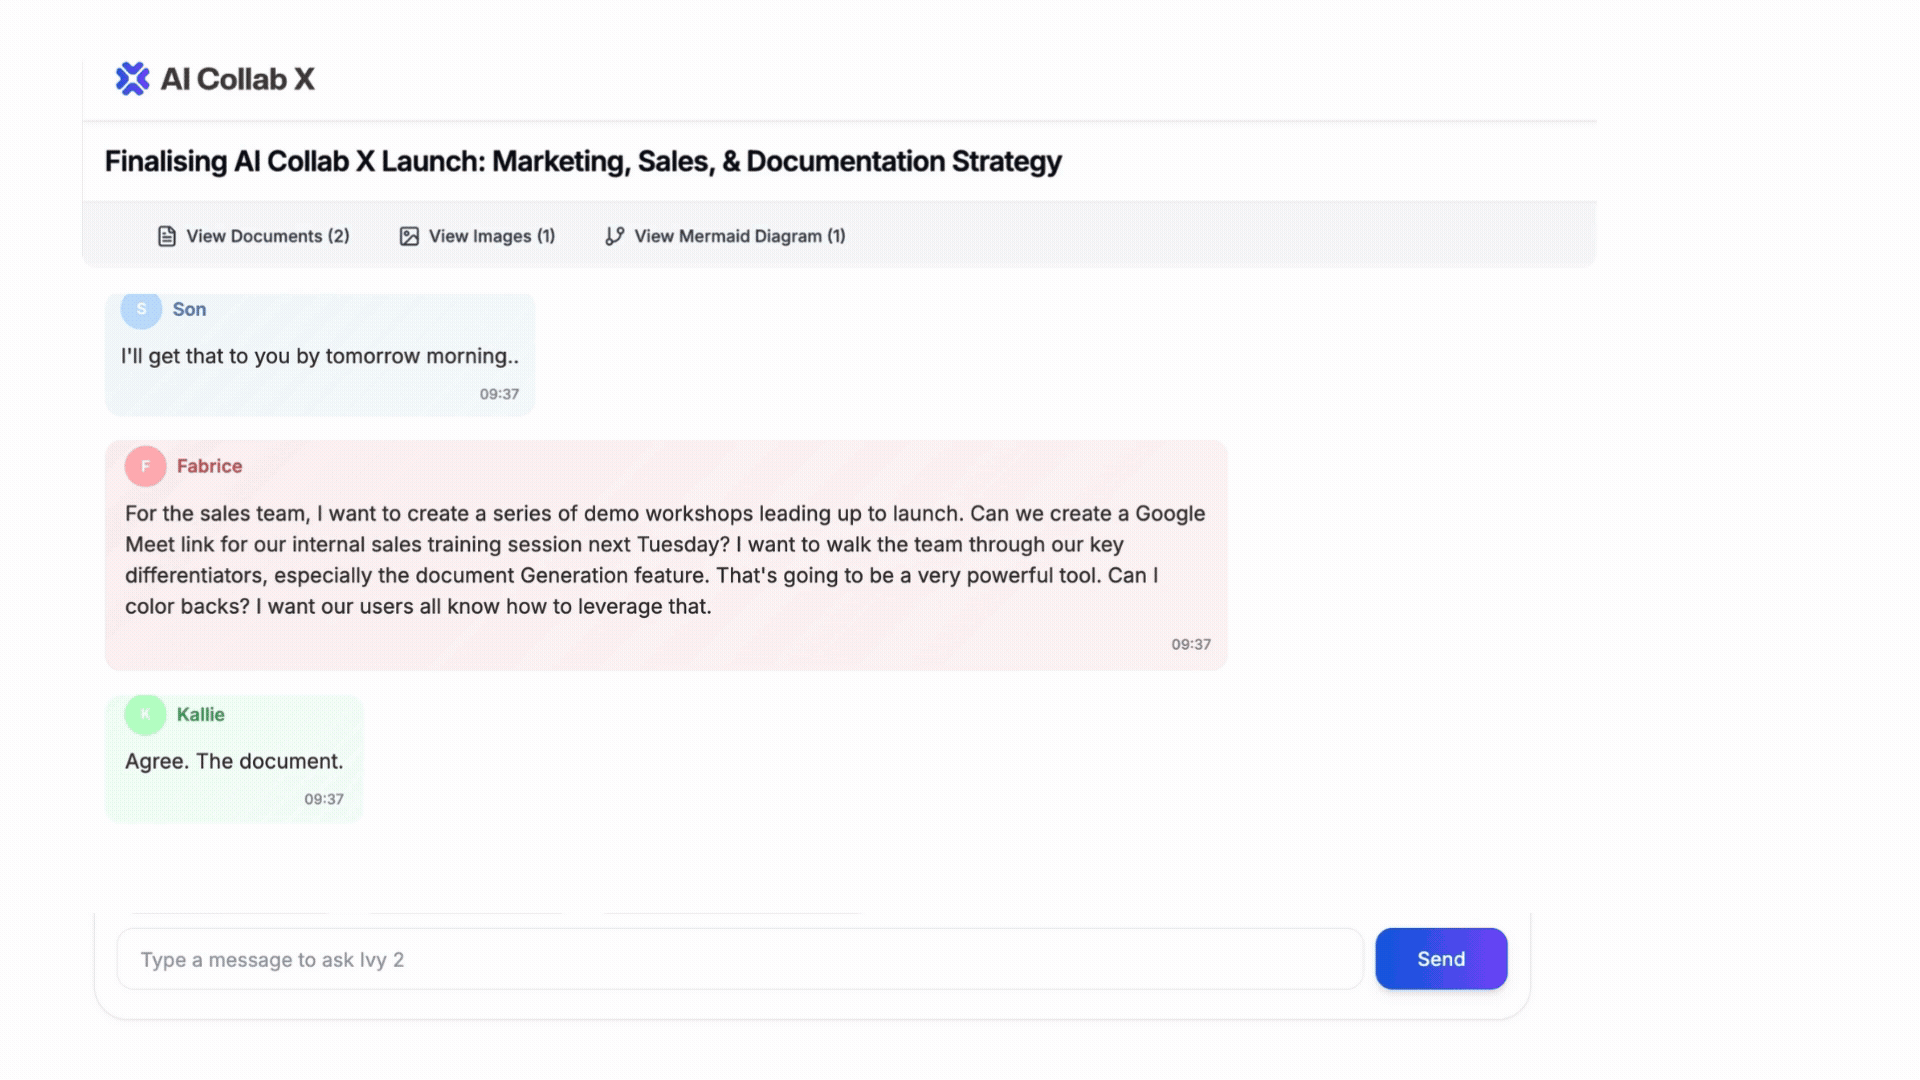
Task: Click Kallie's "Agree. The document." message
Action: (x=234, y=761)
